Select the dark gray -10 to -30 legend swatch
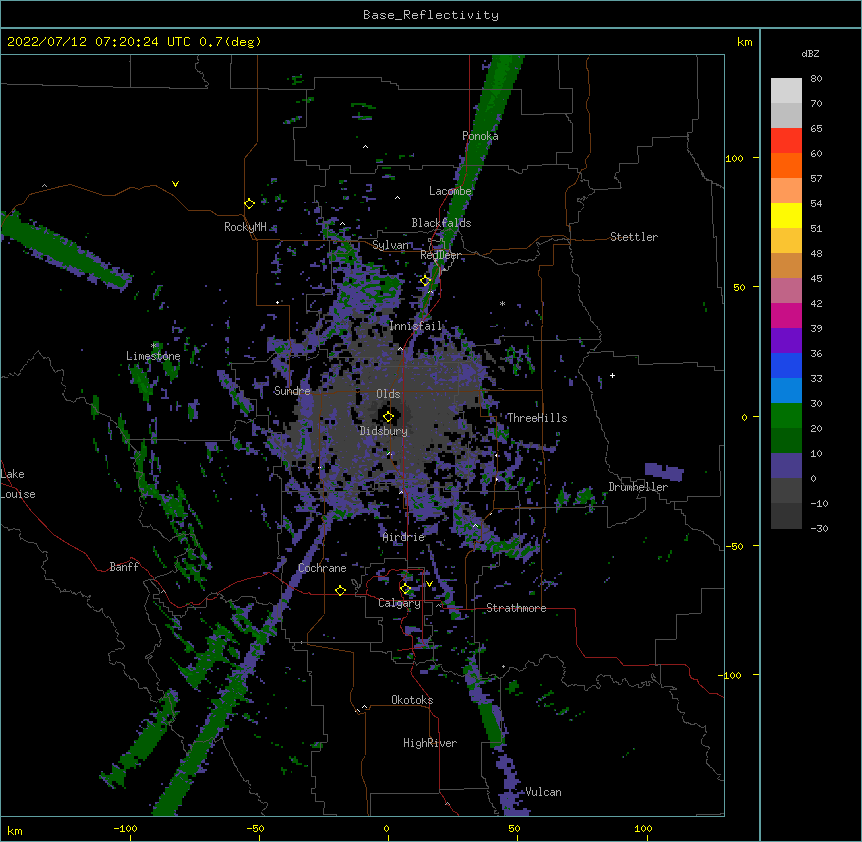862x842 pixels. [786, 516]
